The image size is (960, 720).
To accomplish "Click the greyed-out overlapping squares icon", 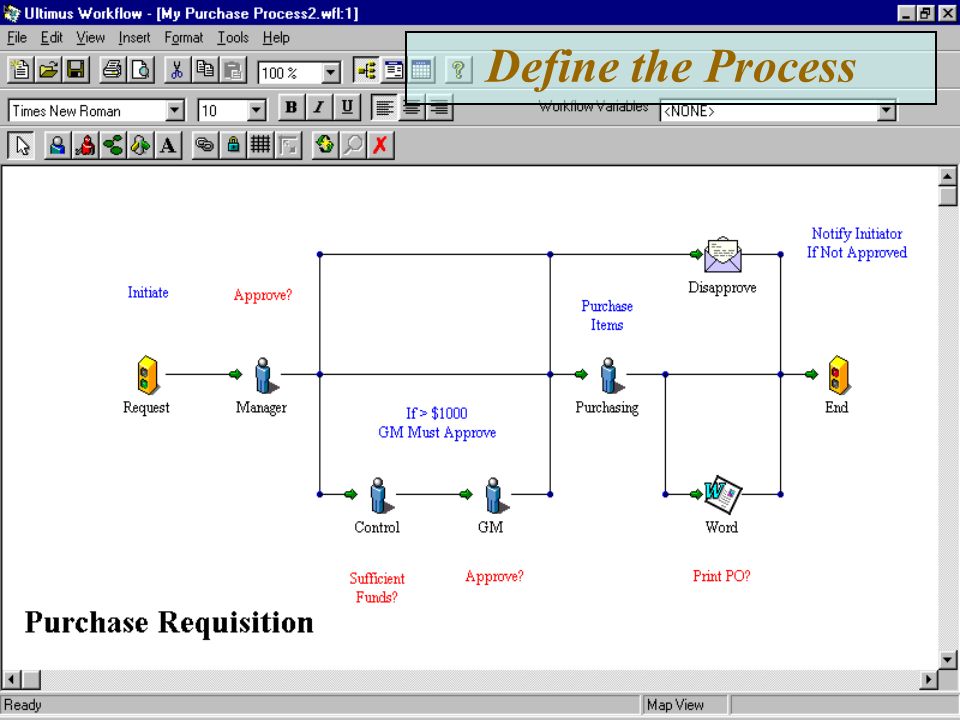I will (x=288, y=146).
